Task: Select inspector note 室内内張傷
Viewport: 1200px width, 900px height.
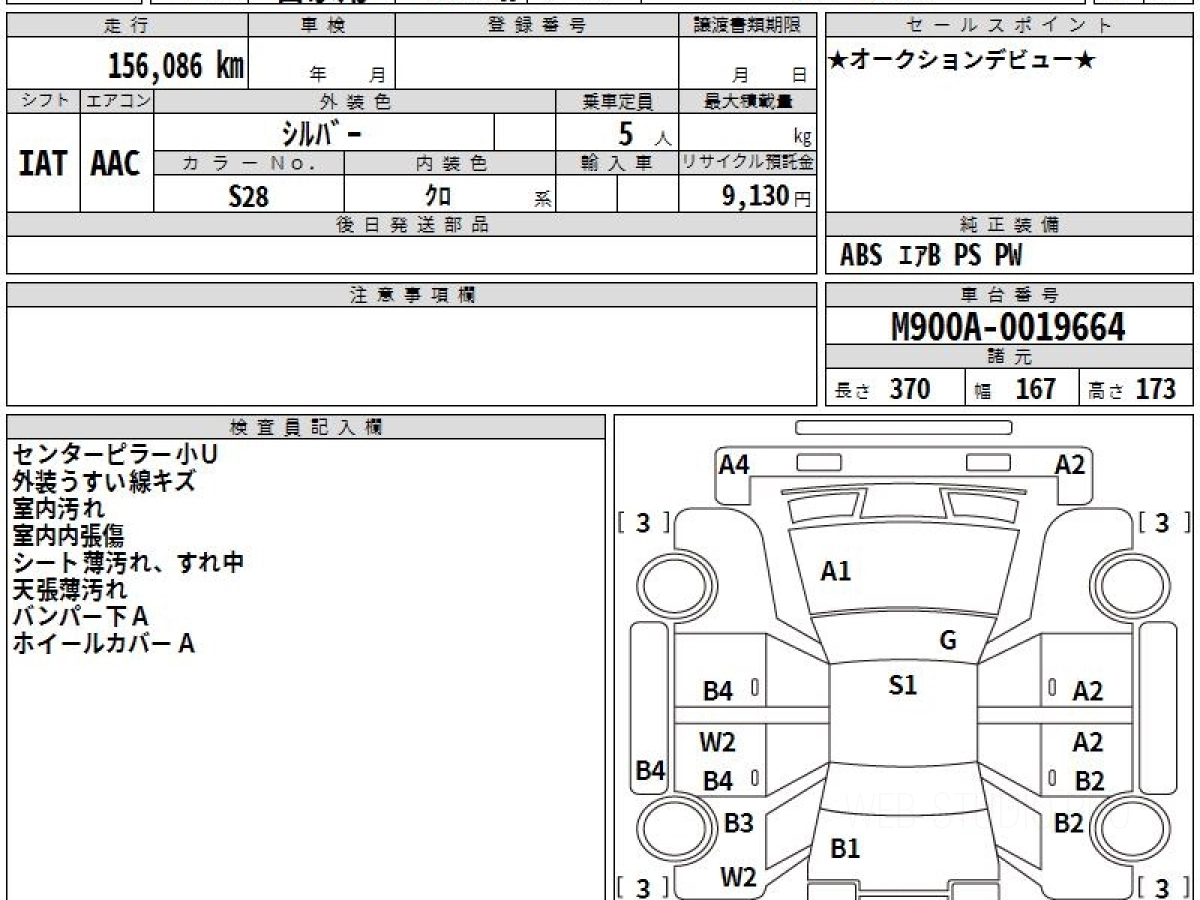Action: click(69, 536)
